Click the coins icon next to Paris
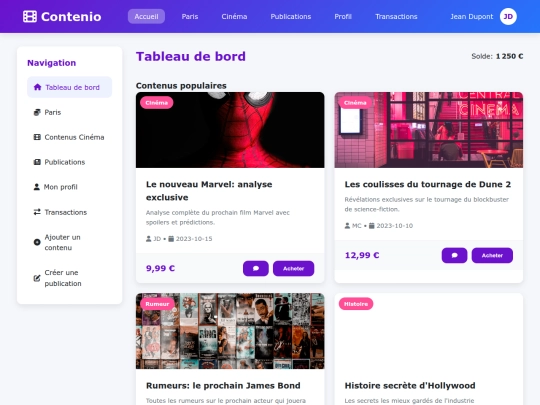 point(37,112)
